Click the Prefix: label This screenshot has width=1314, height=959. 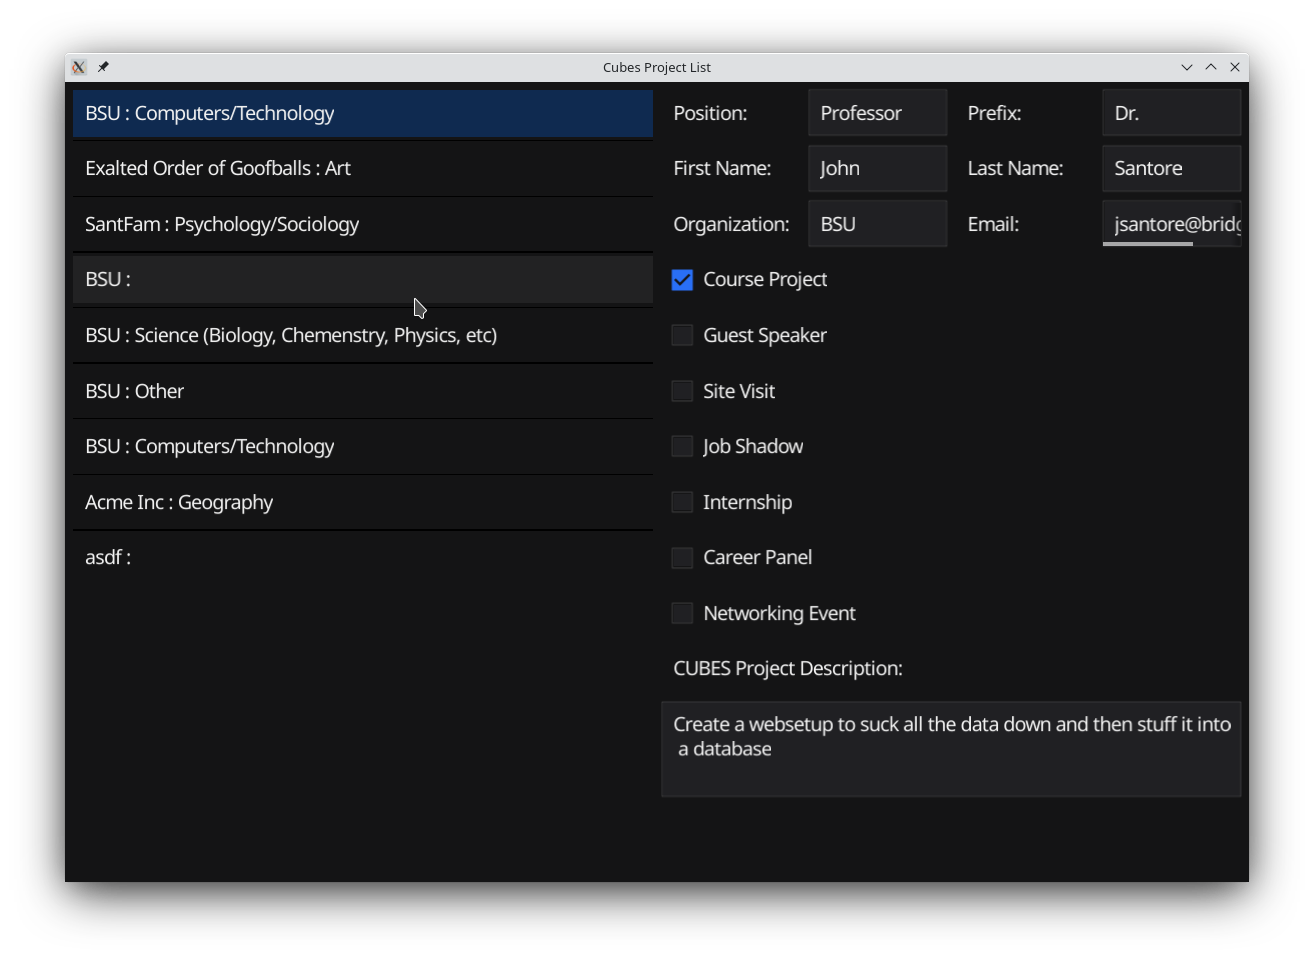point(994,114)
